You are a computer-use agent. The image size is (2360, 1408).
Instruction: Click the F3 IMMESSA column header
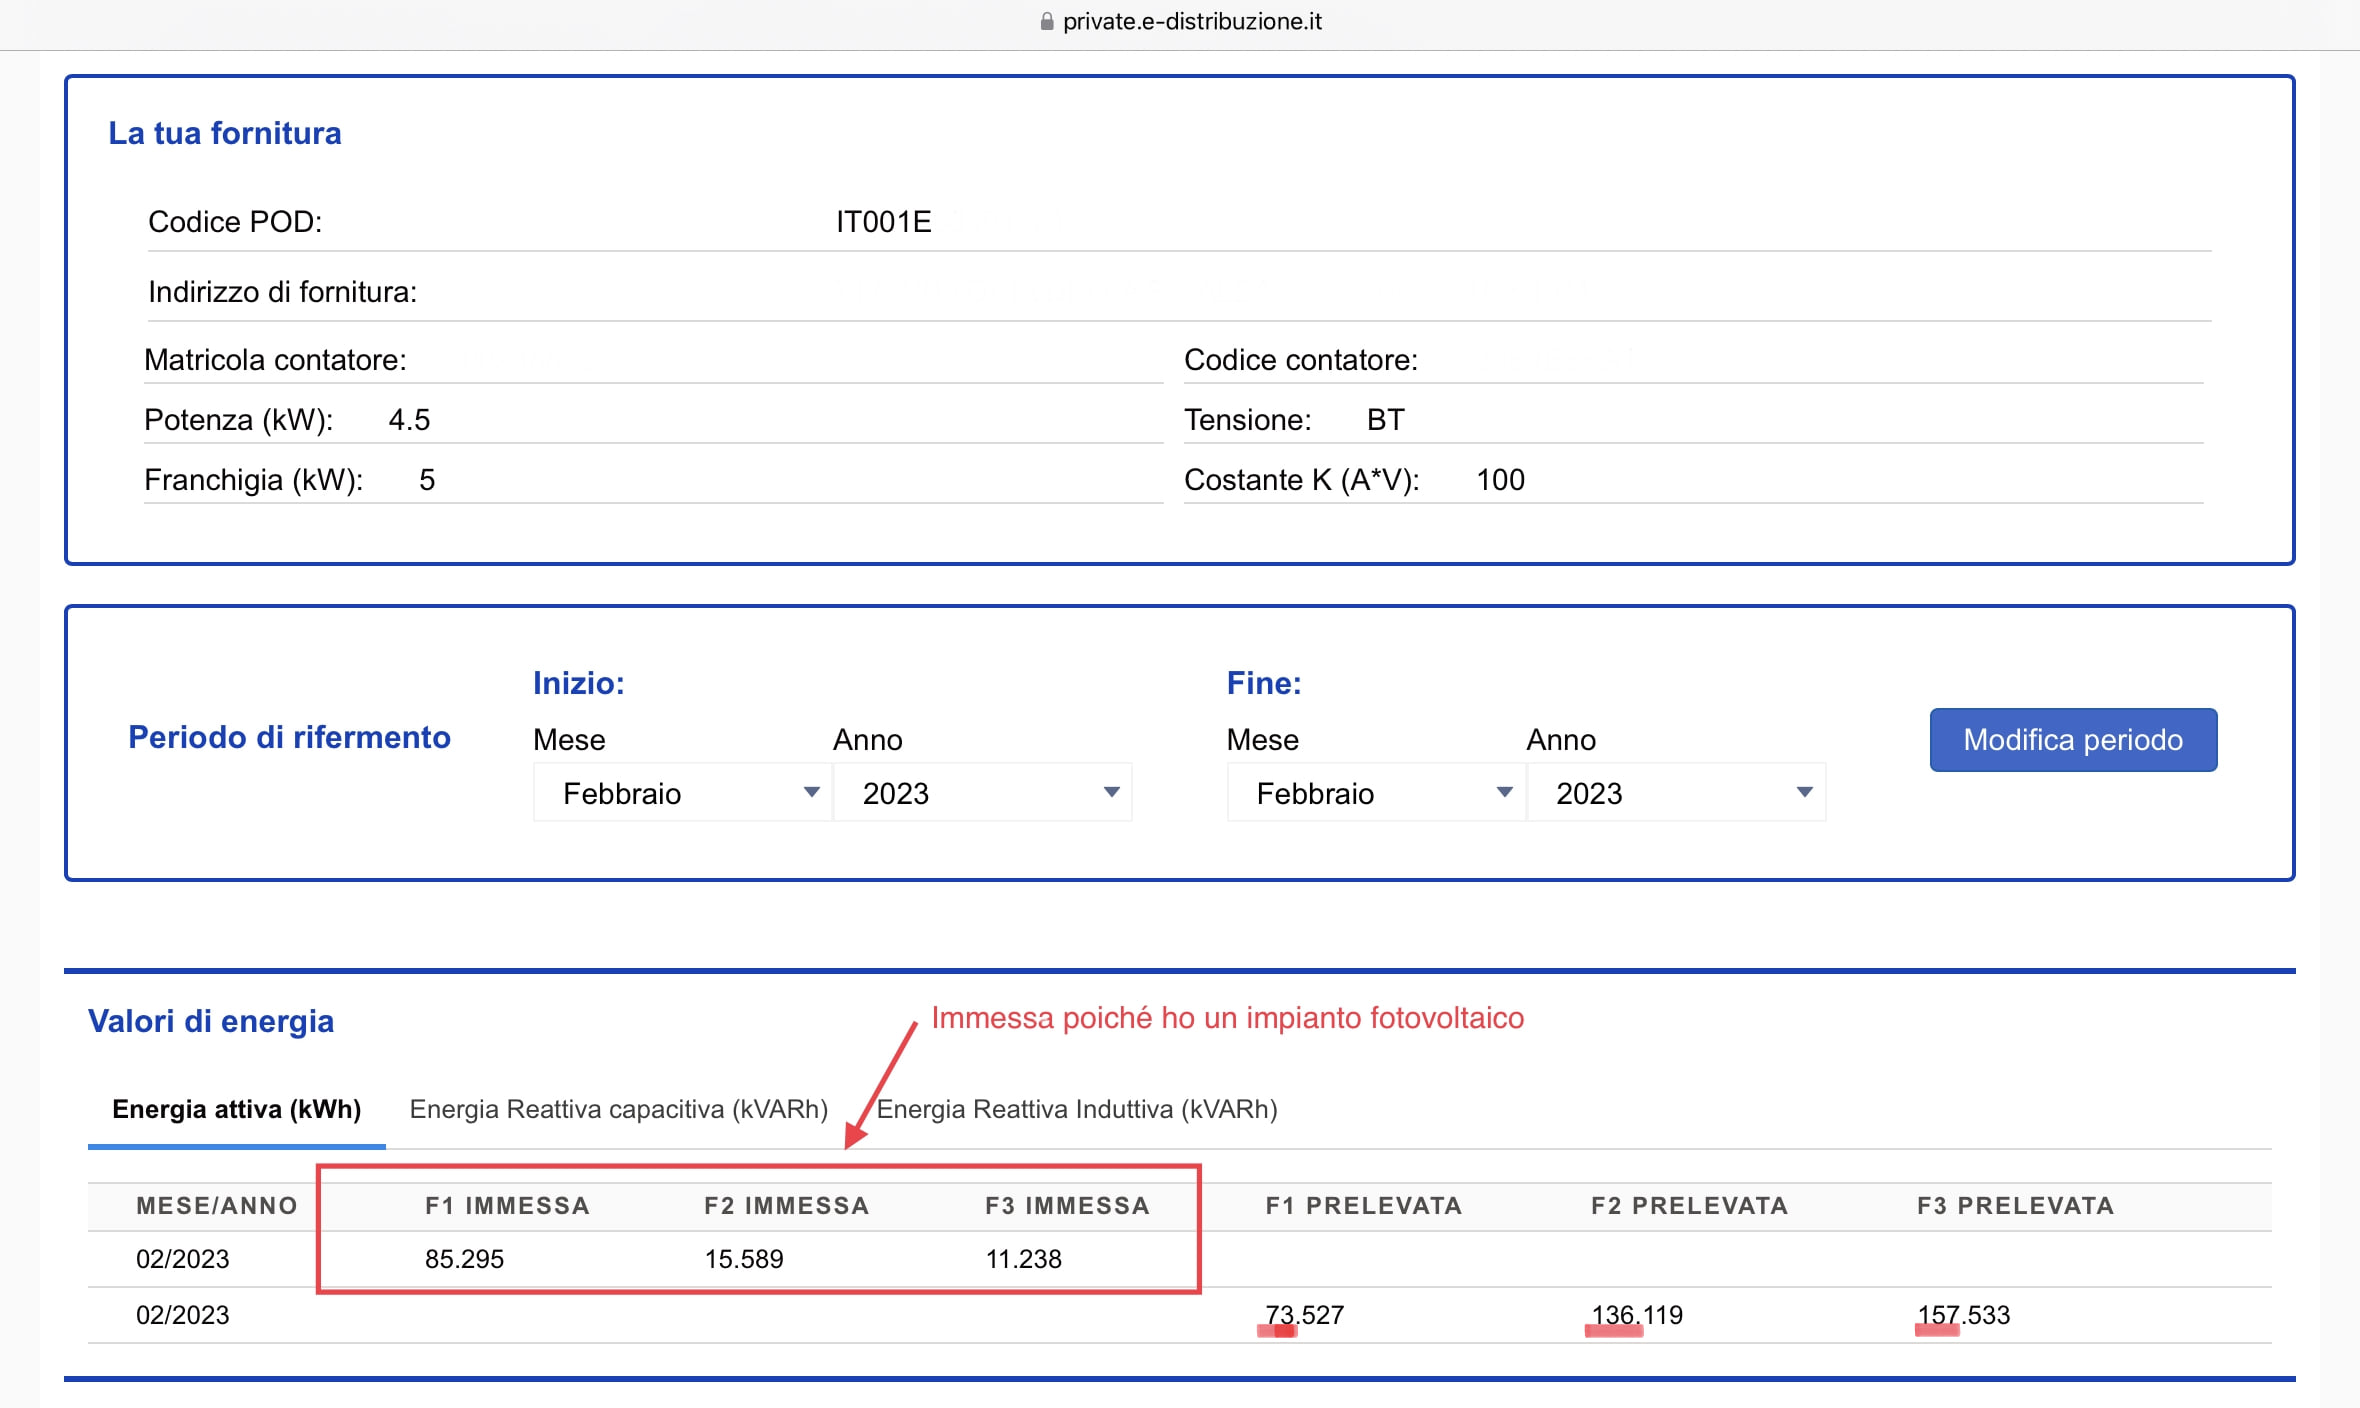[1067, 1206]
